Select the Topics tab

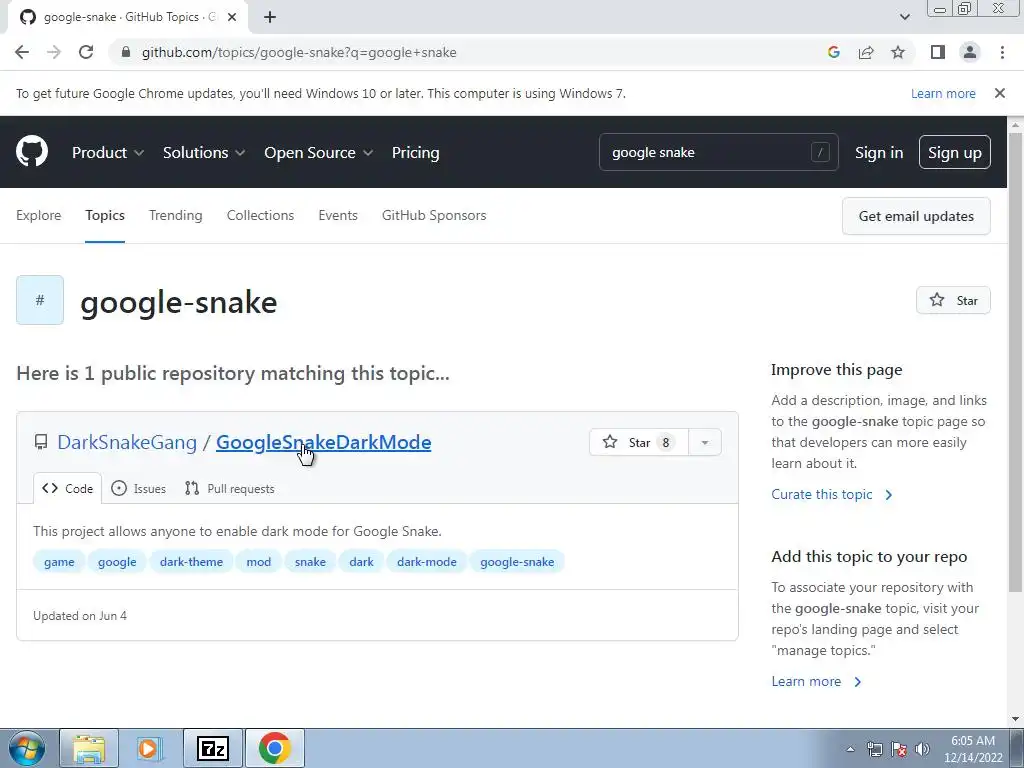click(x=104, y=216)
